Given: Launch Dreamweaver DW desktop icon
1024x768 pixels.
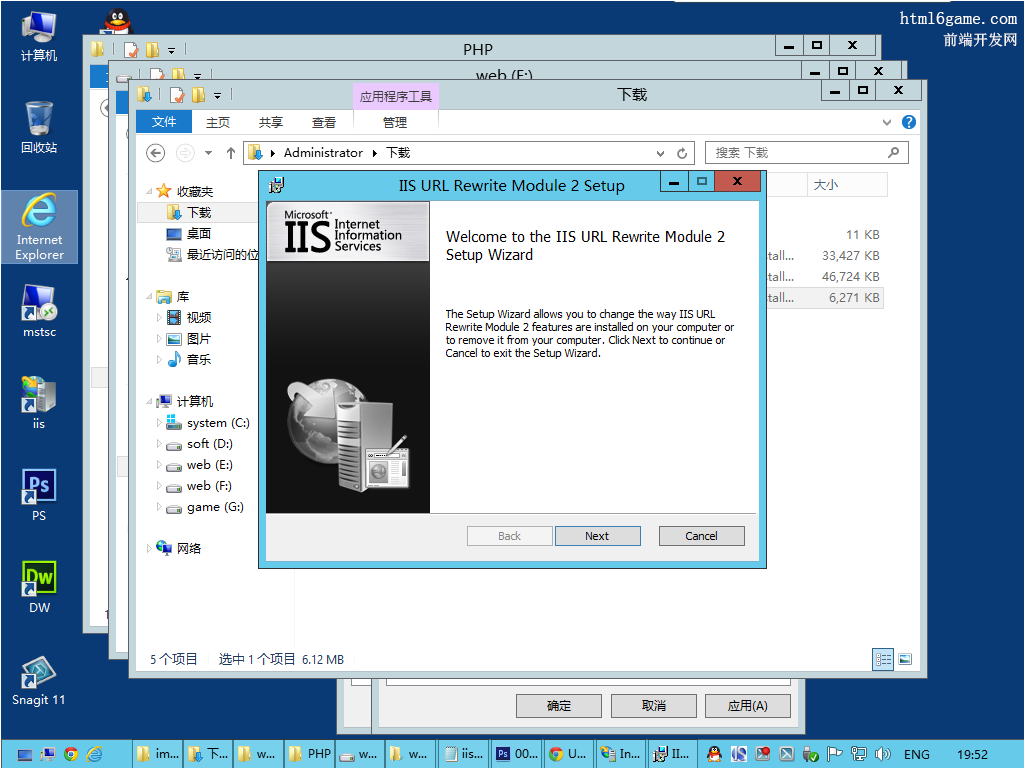Looking at the screenshot, I should tap(39, 584).
